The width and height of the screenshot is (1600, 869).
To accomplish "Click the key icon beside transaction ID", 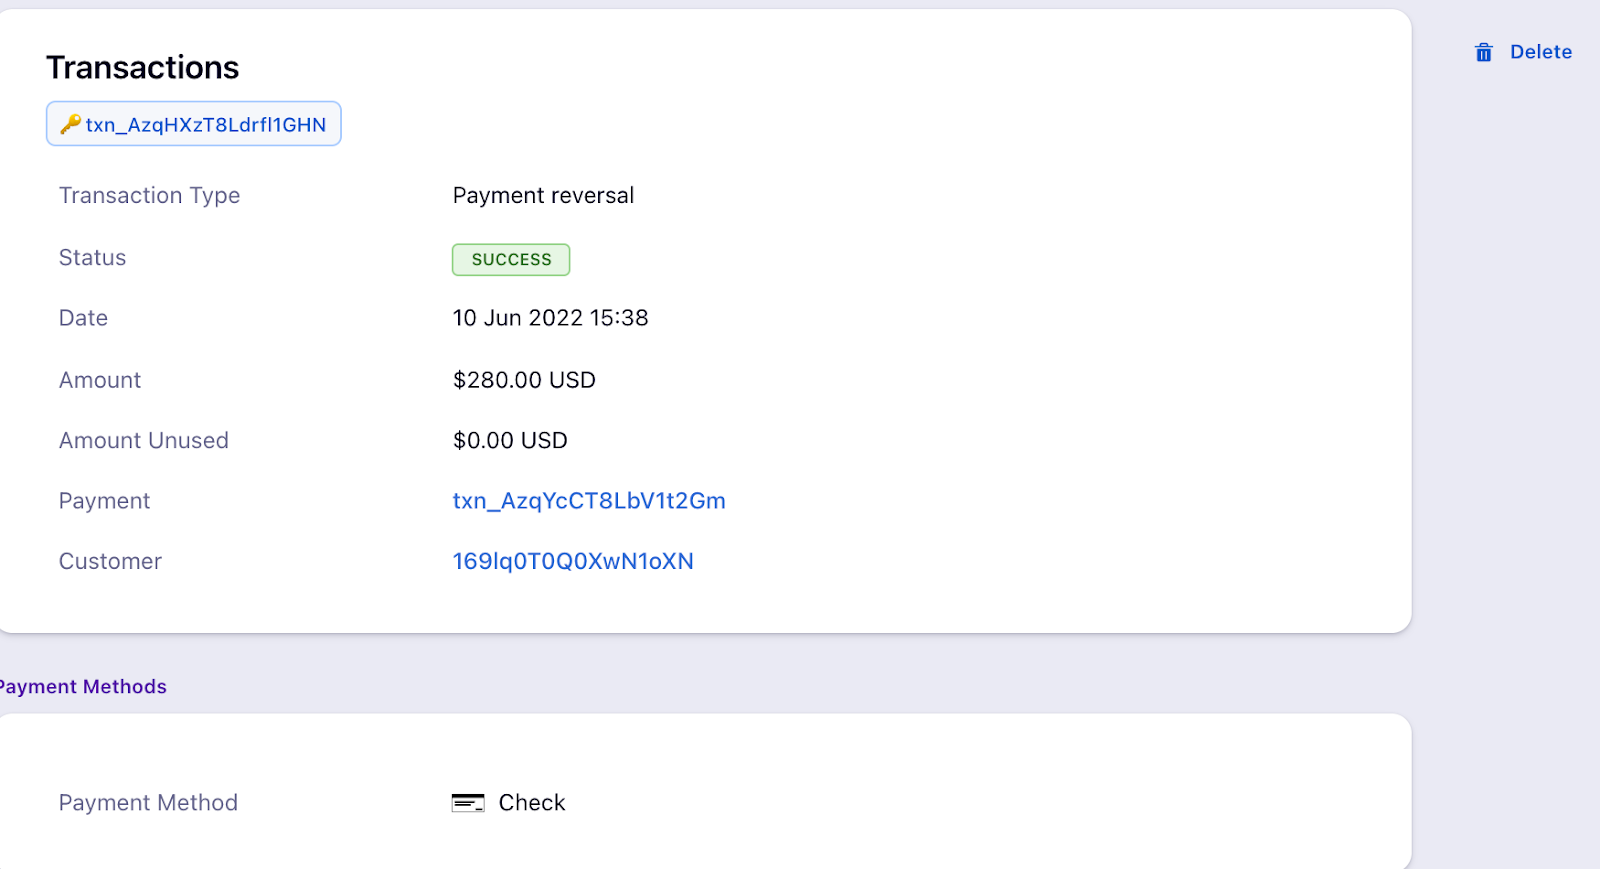I will point(70,124).
